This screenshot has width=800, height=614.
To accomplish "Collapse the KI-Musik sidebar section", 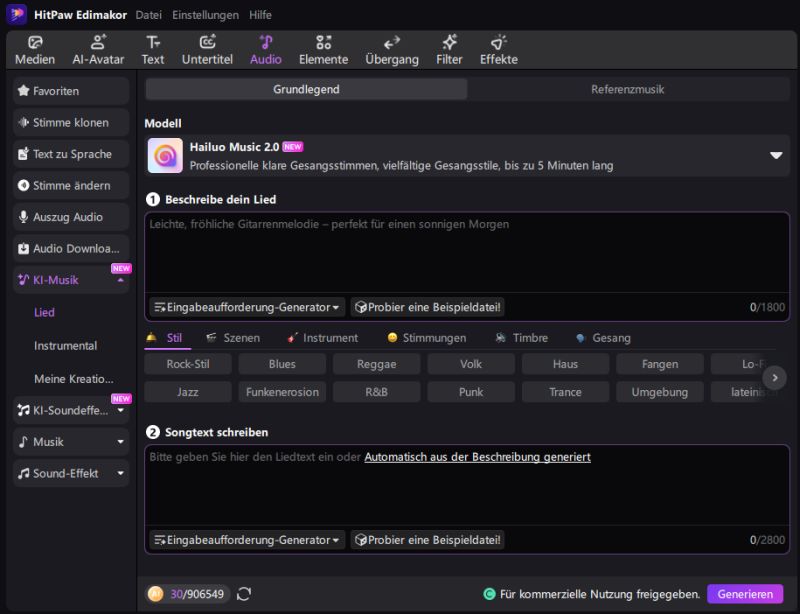I will [121, 280].
